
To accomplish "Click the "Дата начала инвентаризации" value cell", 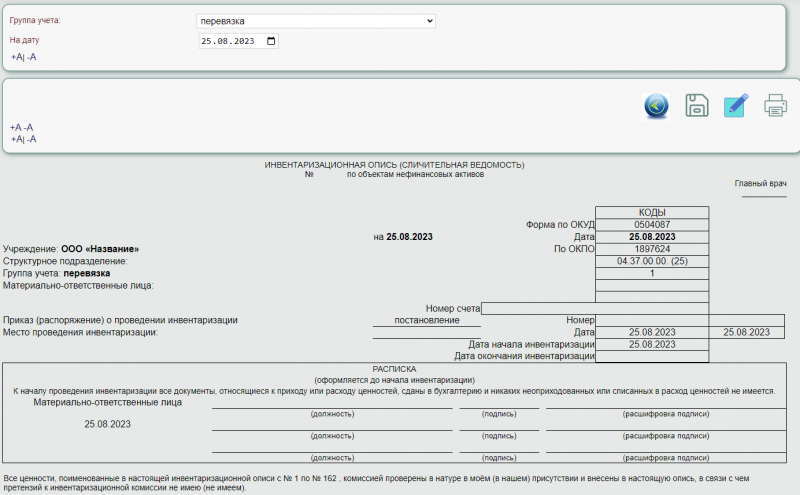I will pyautogui.click(x=652, y=343).
